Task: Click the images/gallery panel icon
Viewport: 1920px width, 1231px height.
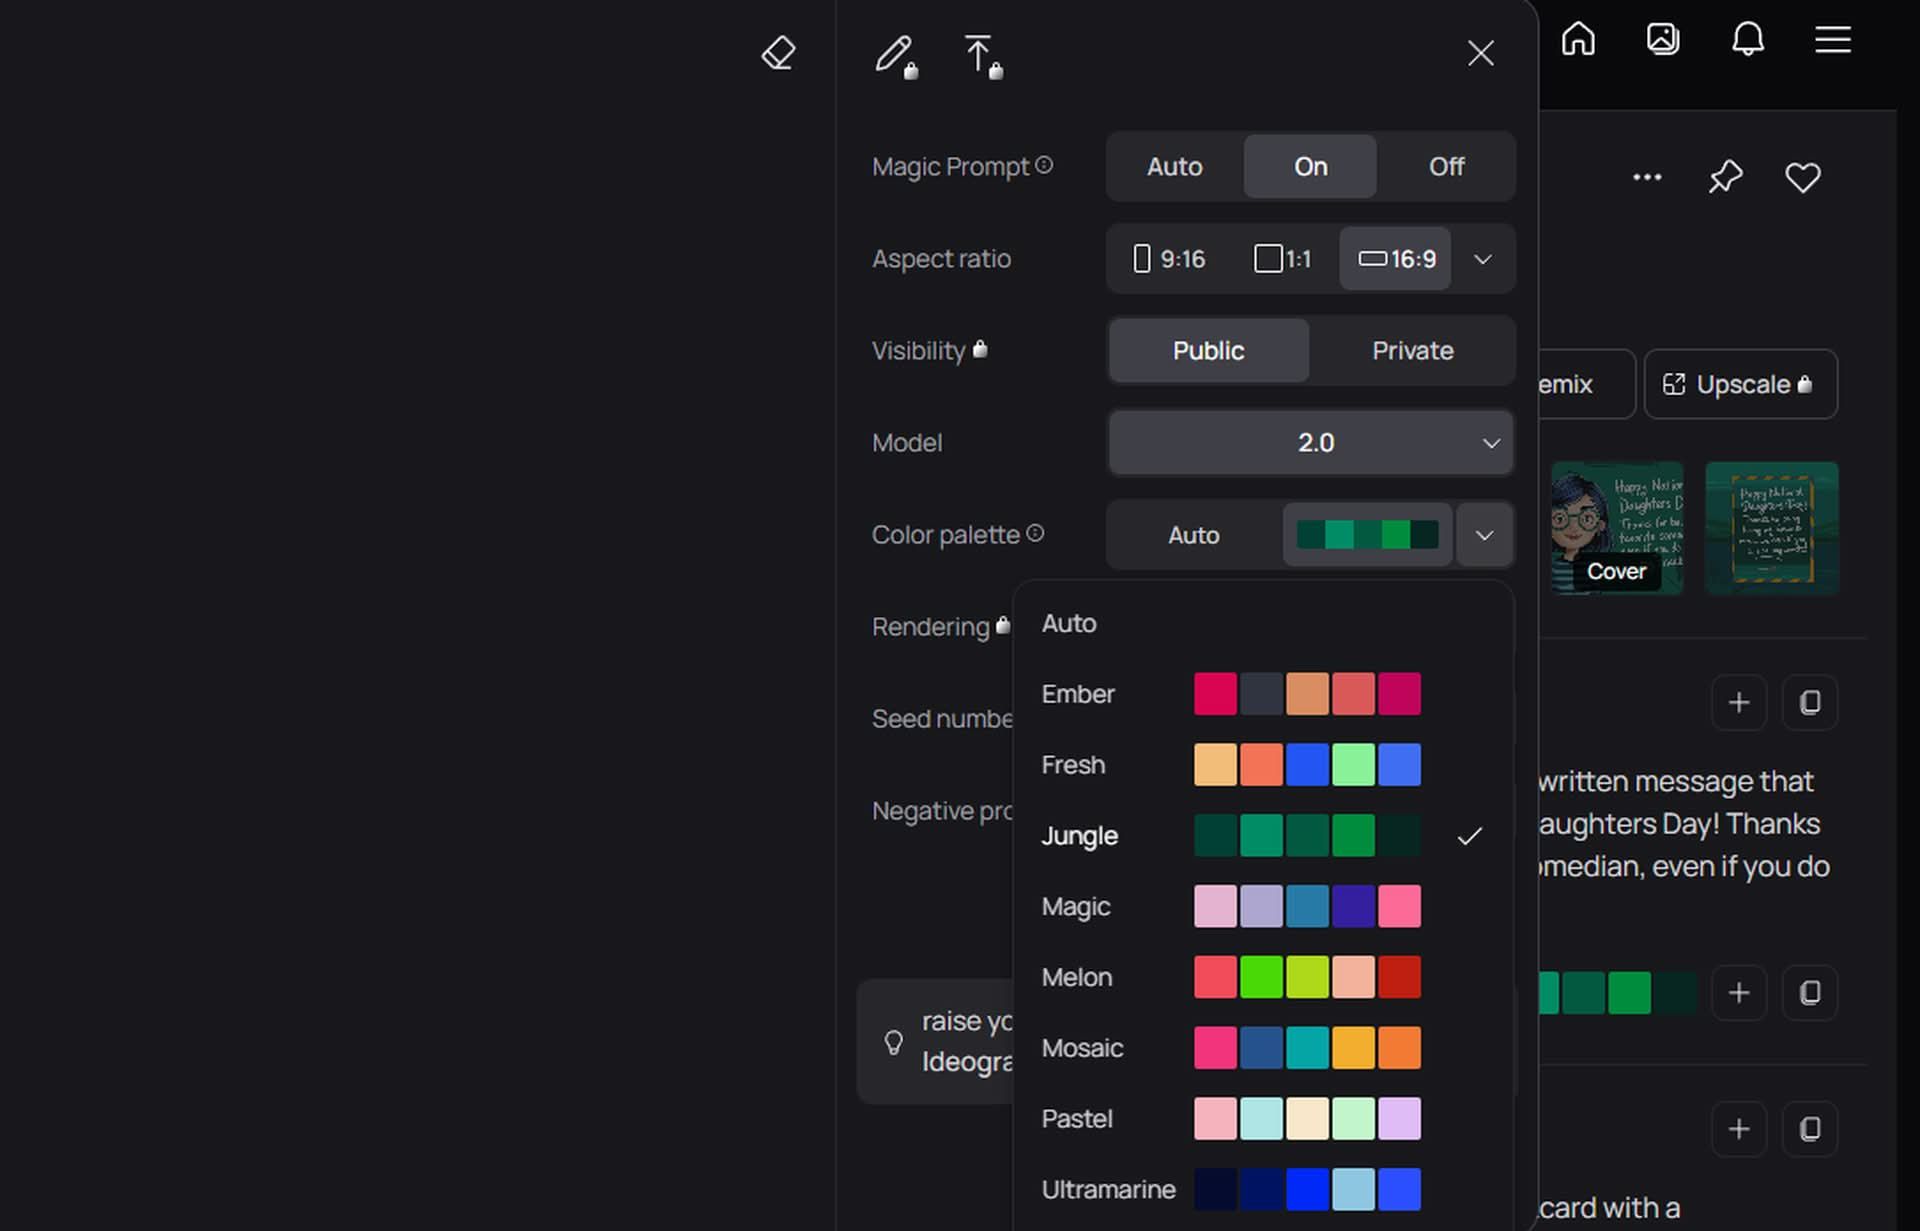Action: [1663, 38]
